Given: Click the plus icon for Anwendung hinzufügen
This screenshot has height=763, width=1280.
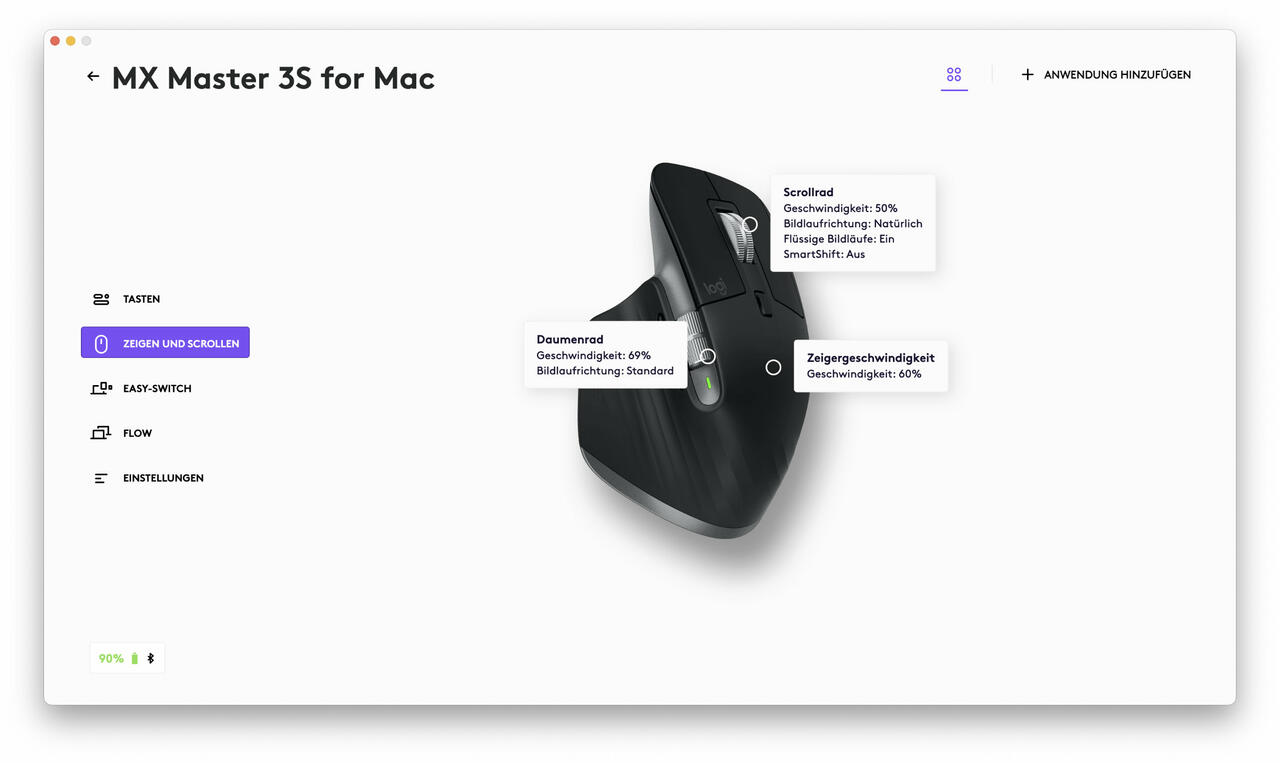Looking at the screenshot, I should click(x=1027, y=75).
